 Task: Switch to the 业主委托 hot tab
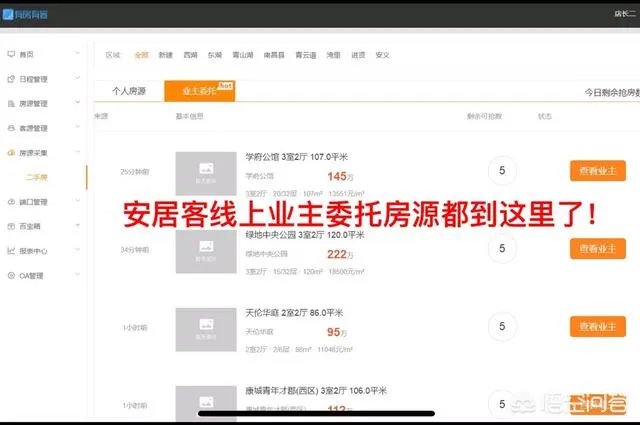[199, 91]
